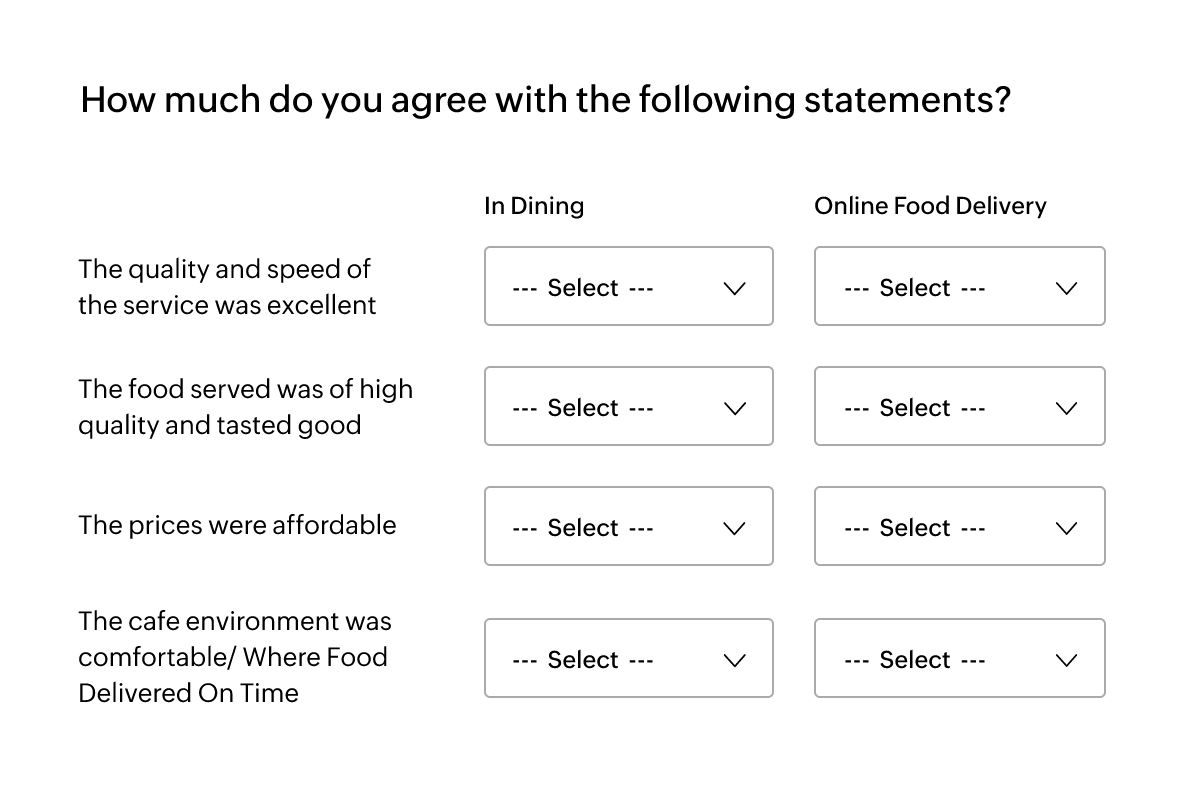The height and width of the screenshot is (788, 1184).
Task: Click chevron arrow for In Dining food quality
Action: point(734,408)
